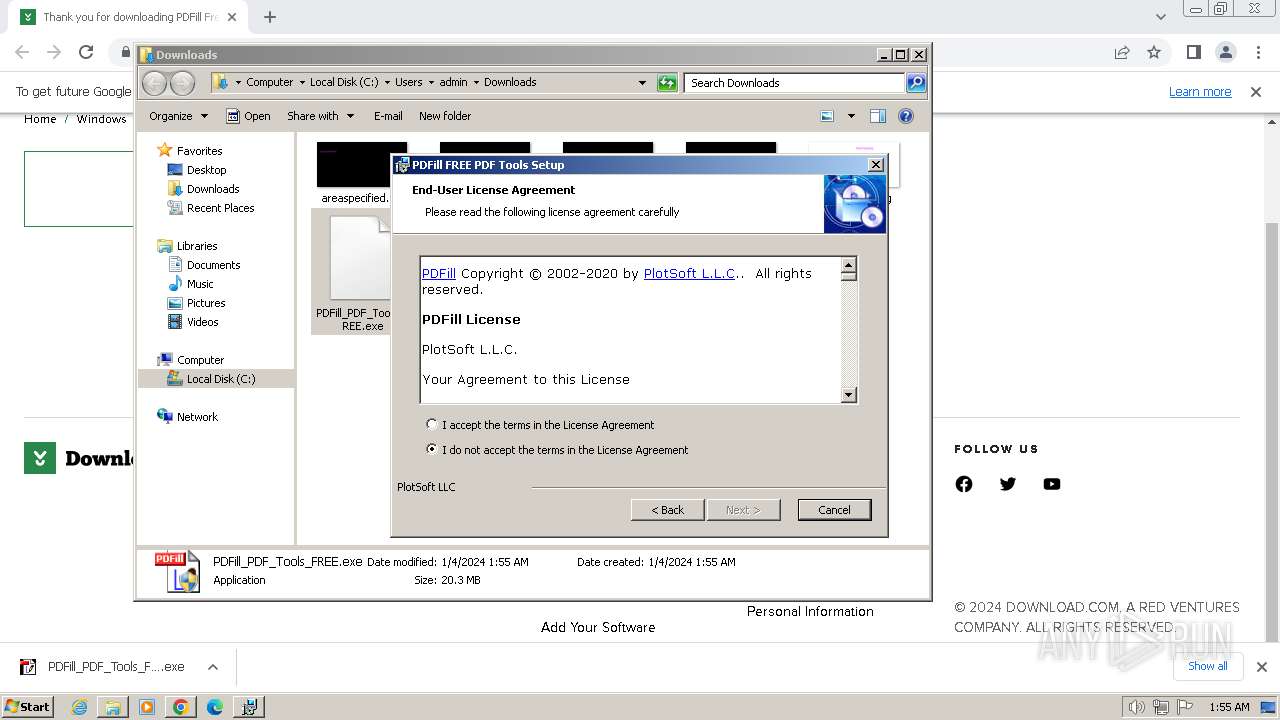Select Libraries in navigation pane
This screenshot has width=1280, height=720.
coord(197,246)
